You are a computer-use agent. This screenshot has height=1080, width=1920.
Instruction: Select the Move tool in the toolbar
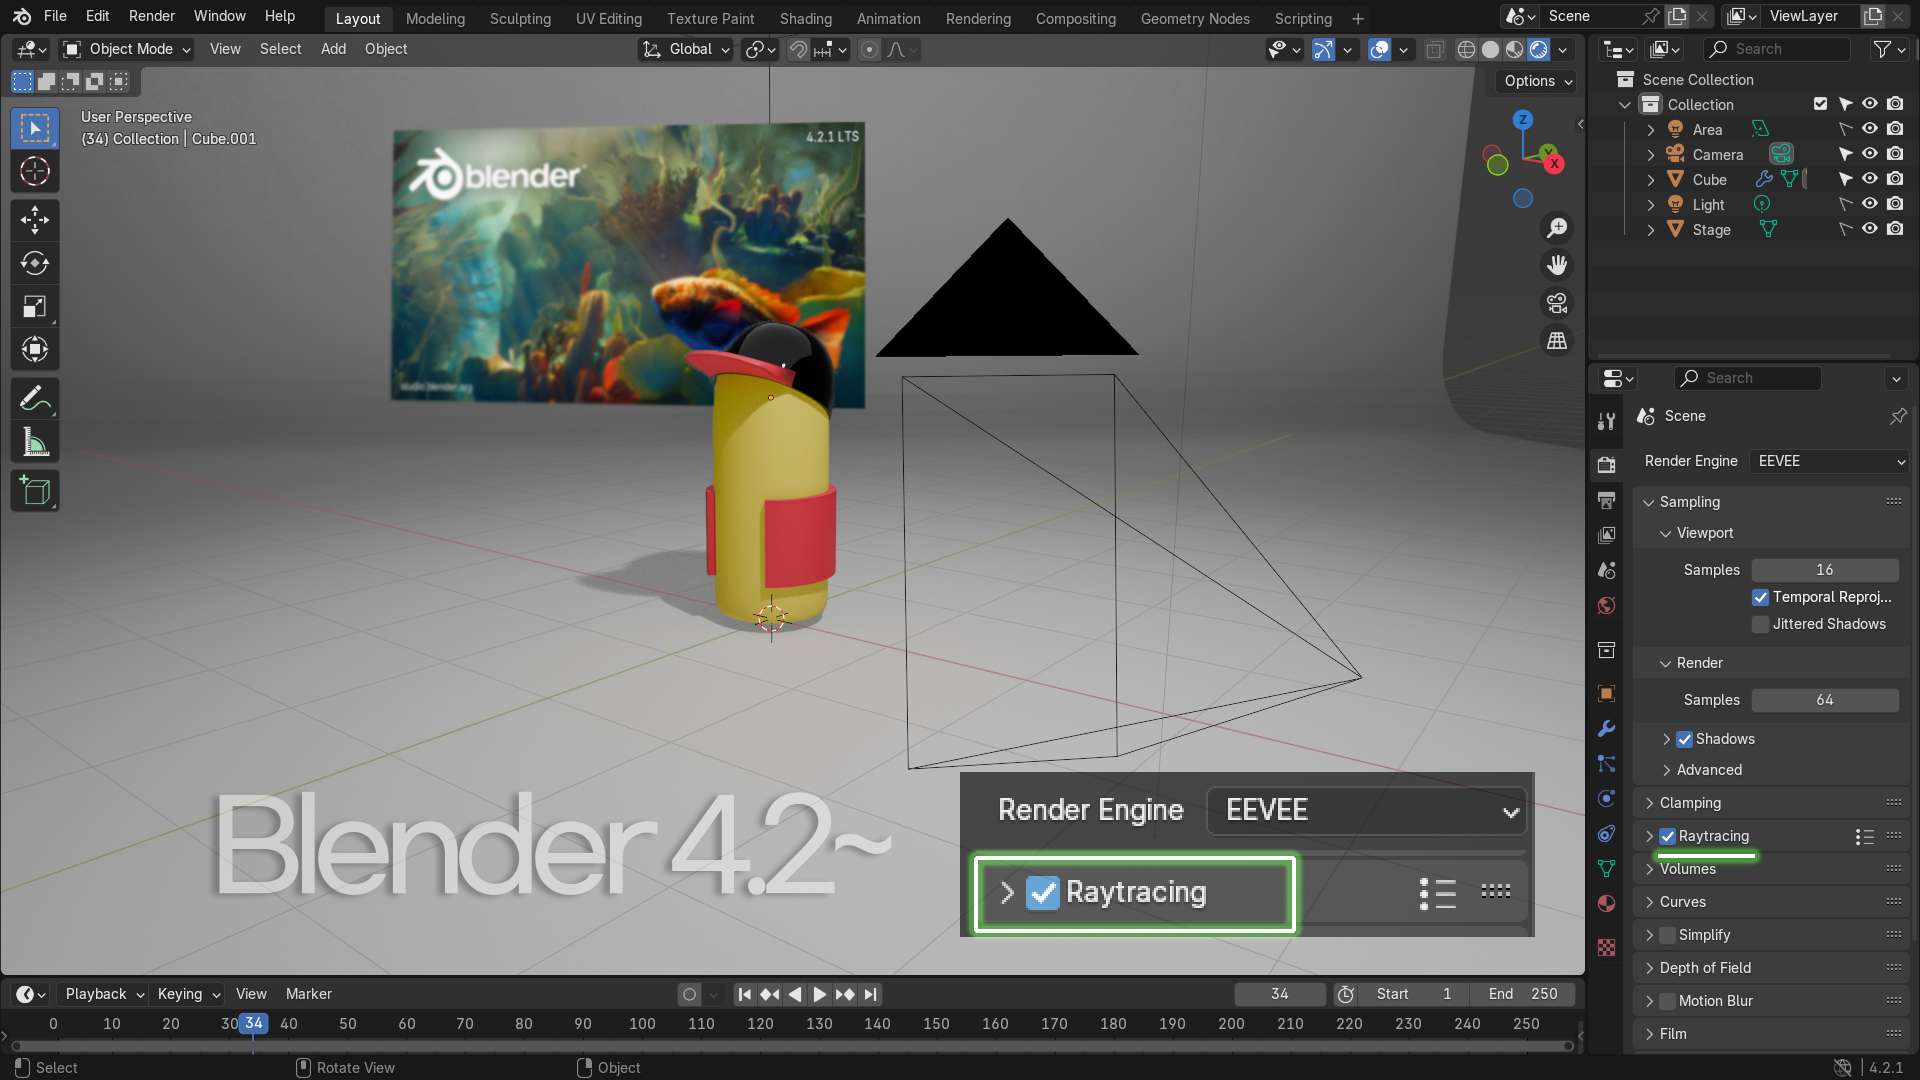coord(35,220)
